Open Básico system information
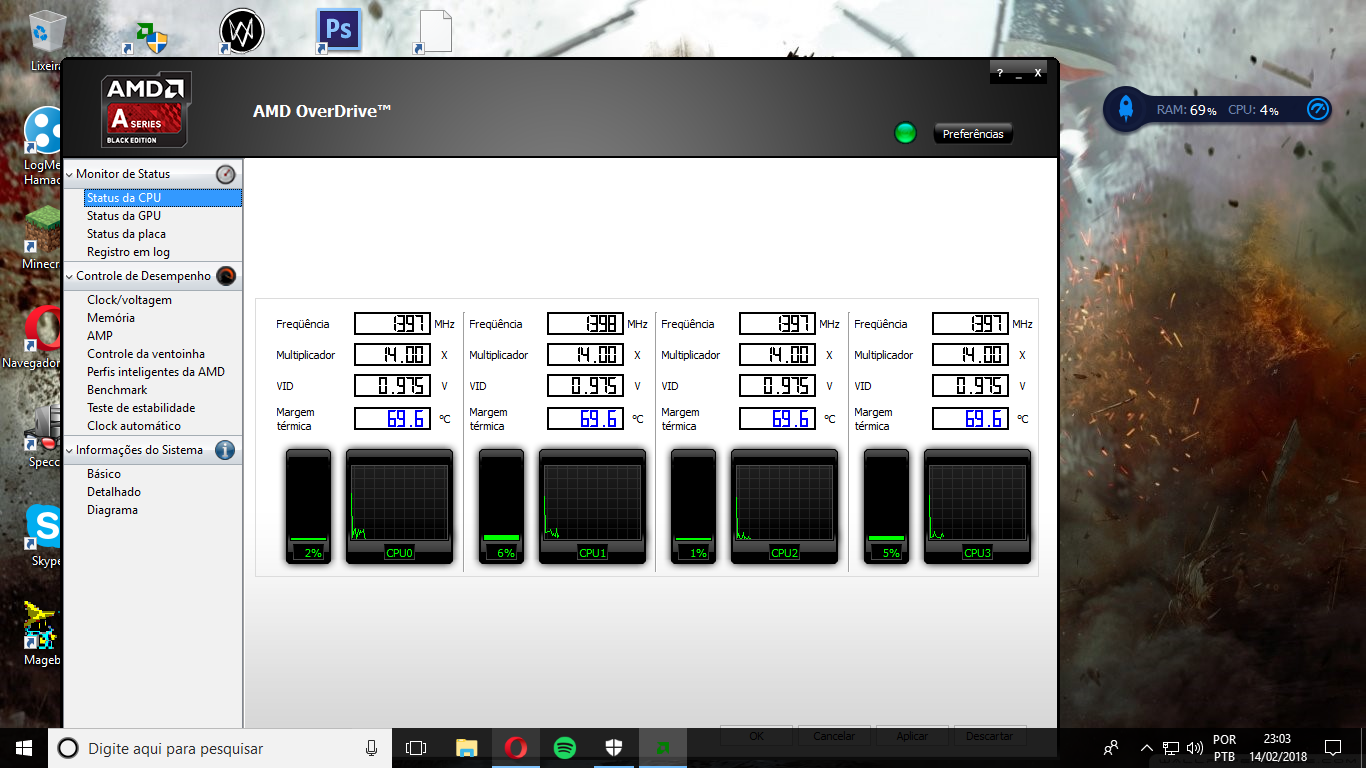This screenshot has height=768, width=1366. point(104,474)
